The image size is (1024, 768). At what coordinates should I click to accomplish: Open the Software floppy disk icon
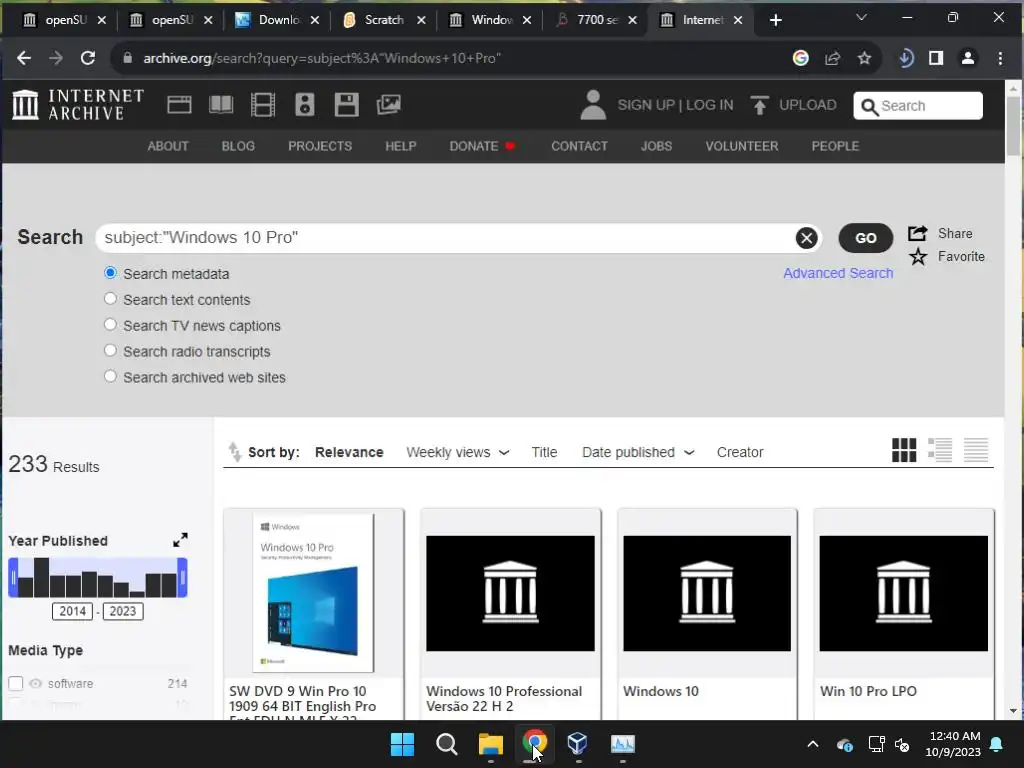pyautogui.click(x=346, y=104)
